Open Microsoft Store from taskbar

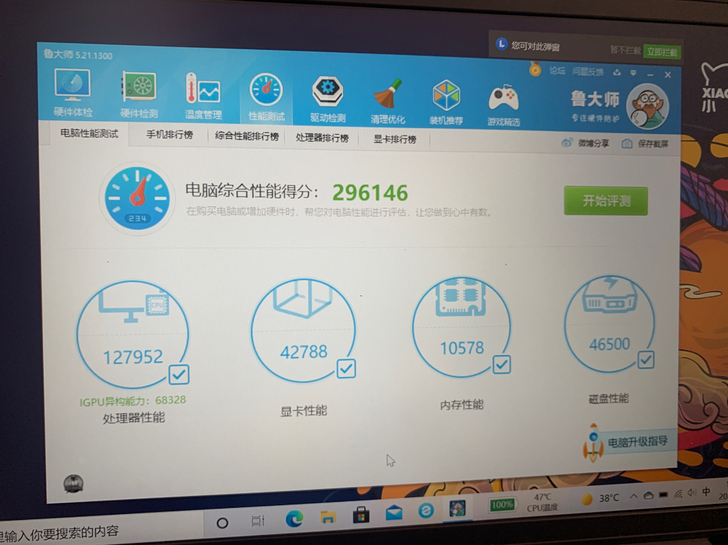coord(361,514)
